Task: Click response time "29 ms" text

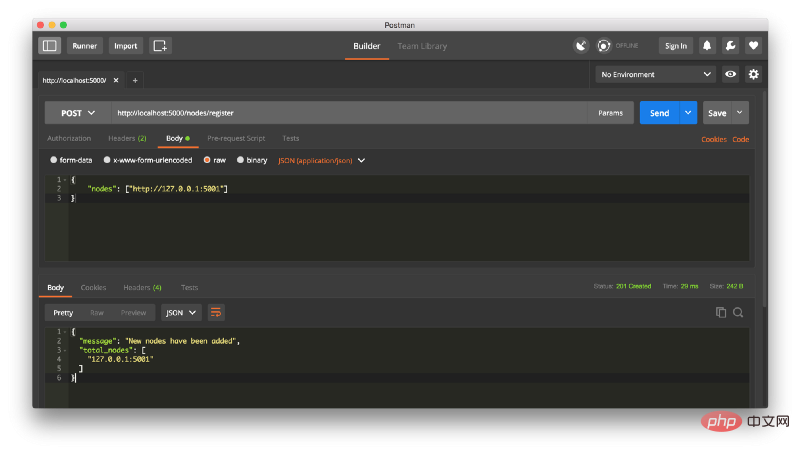Action: 689,286
